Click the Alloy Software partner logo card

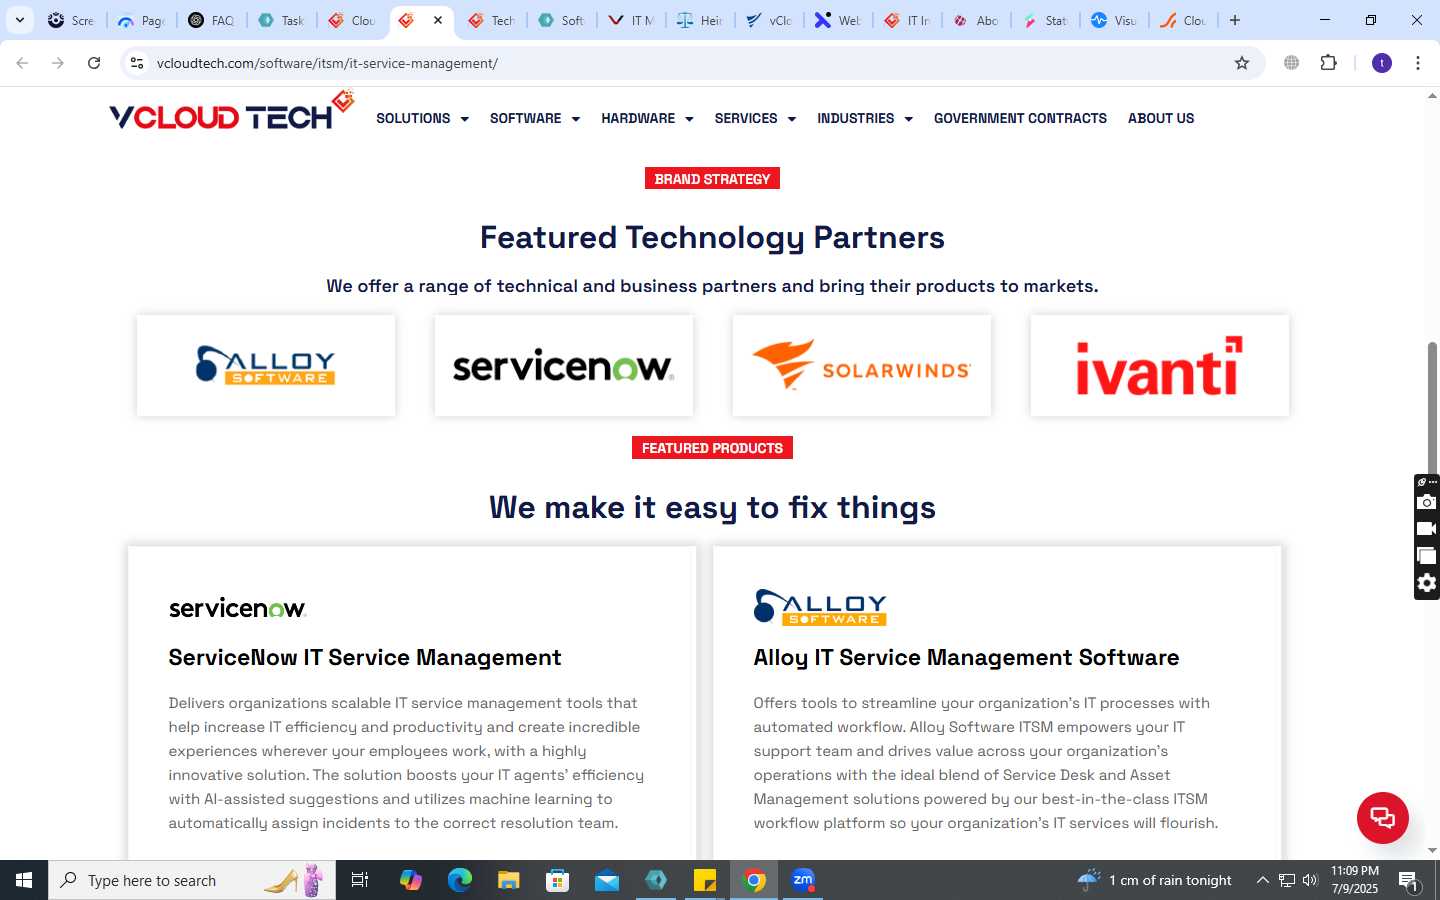tap(266, 366)
